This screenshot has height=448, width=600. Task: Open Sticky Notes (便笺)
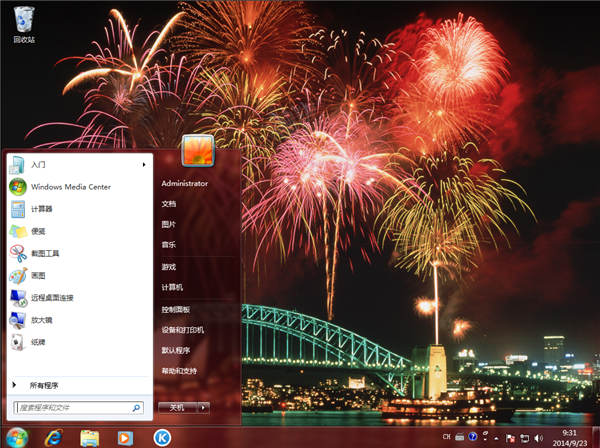pyautogui.click(x=38, y=231)
